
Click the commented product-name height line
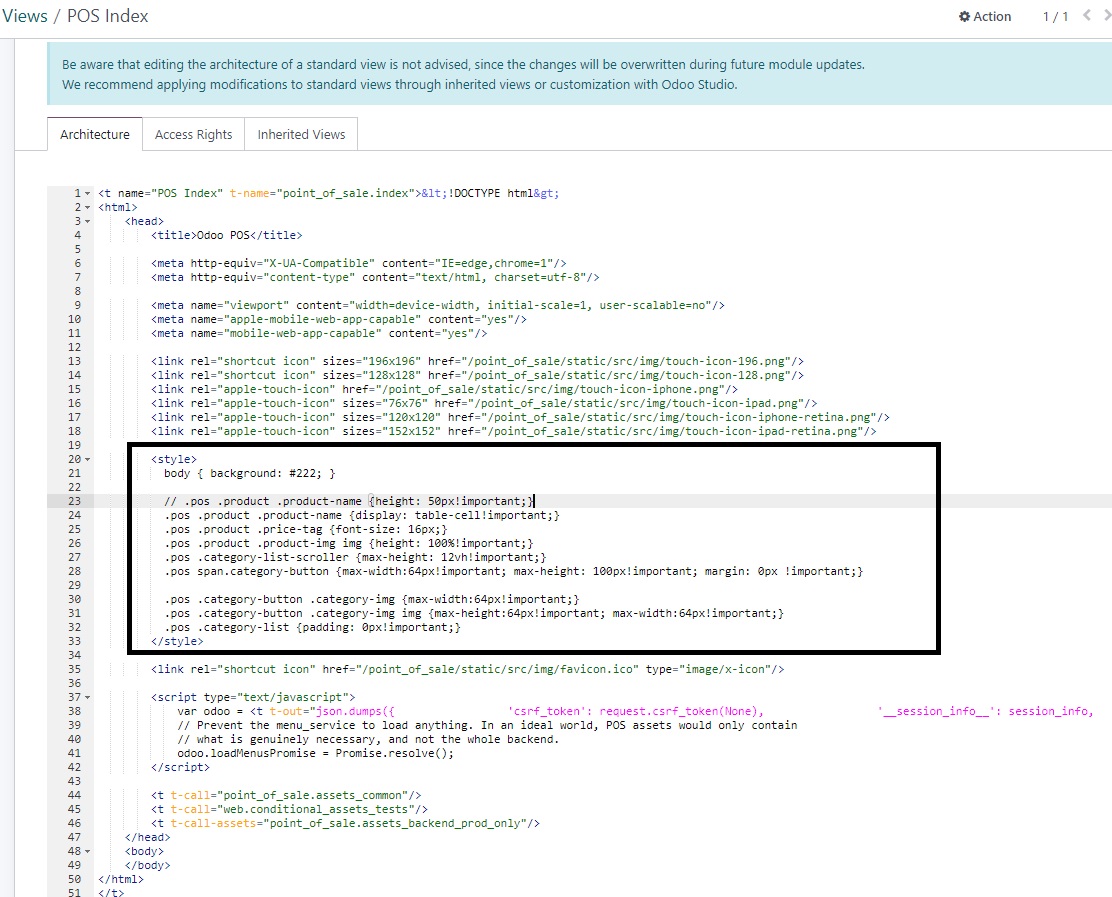[x=349, y=501]
